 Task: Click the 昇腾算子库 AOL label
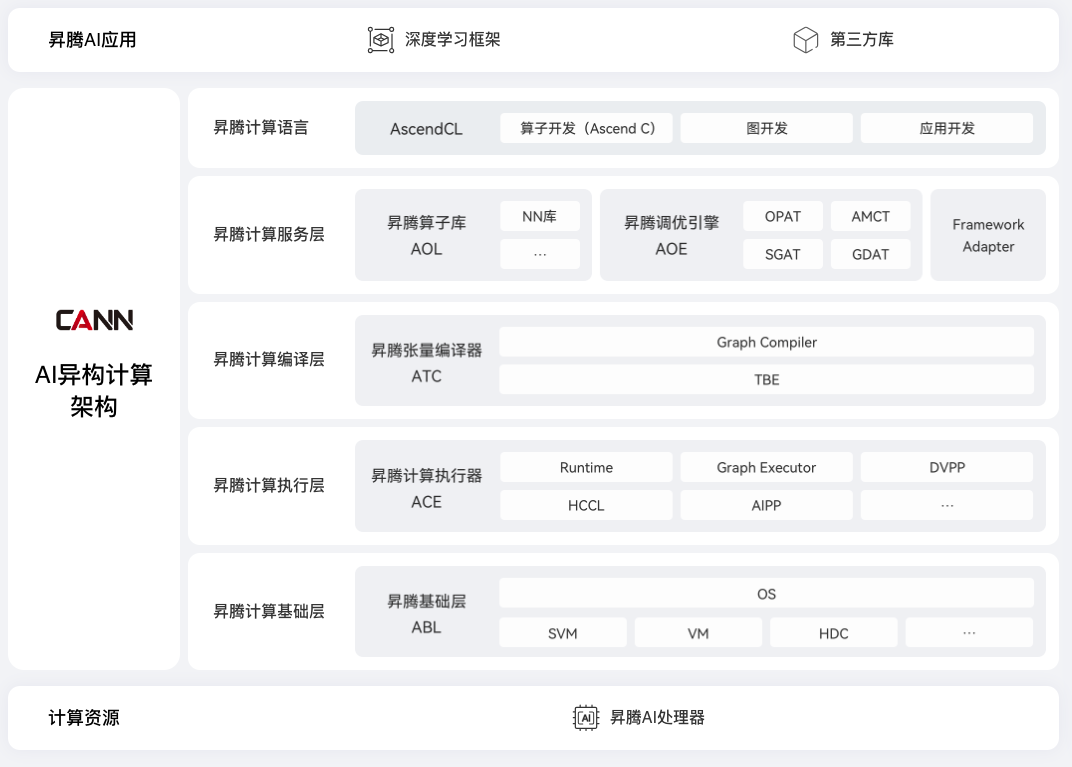point(427,235)
